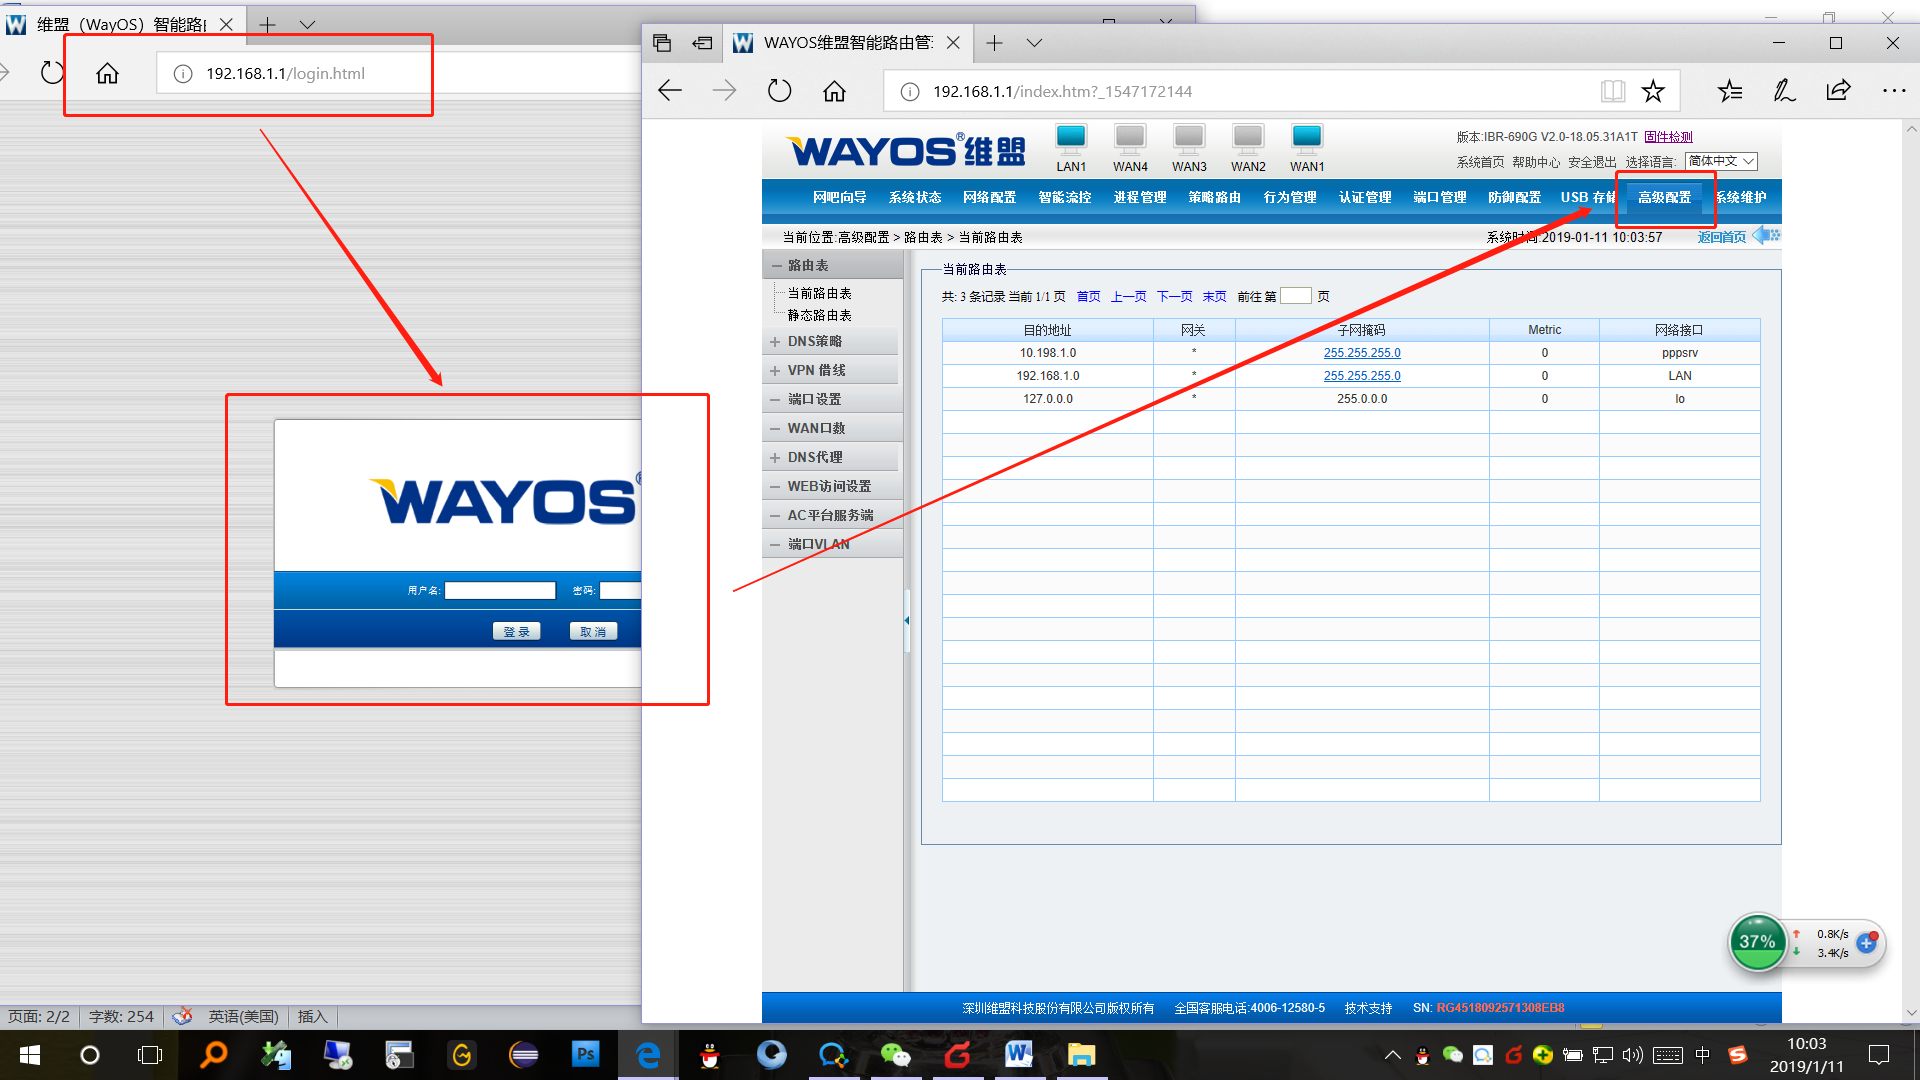Click the 固件检测 firmware check link

tap(1668, 137)
